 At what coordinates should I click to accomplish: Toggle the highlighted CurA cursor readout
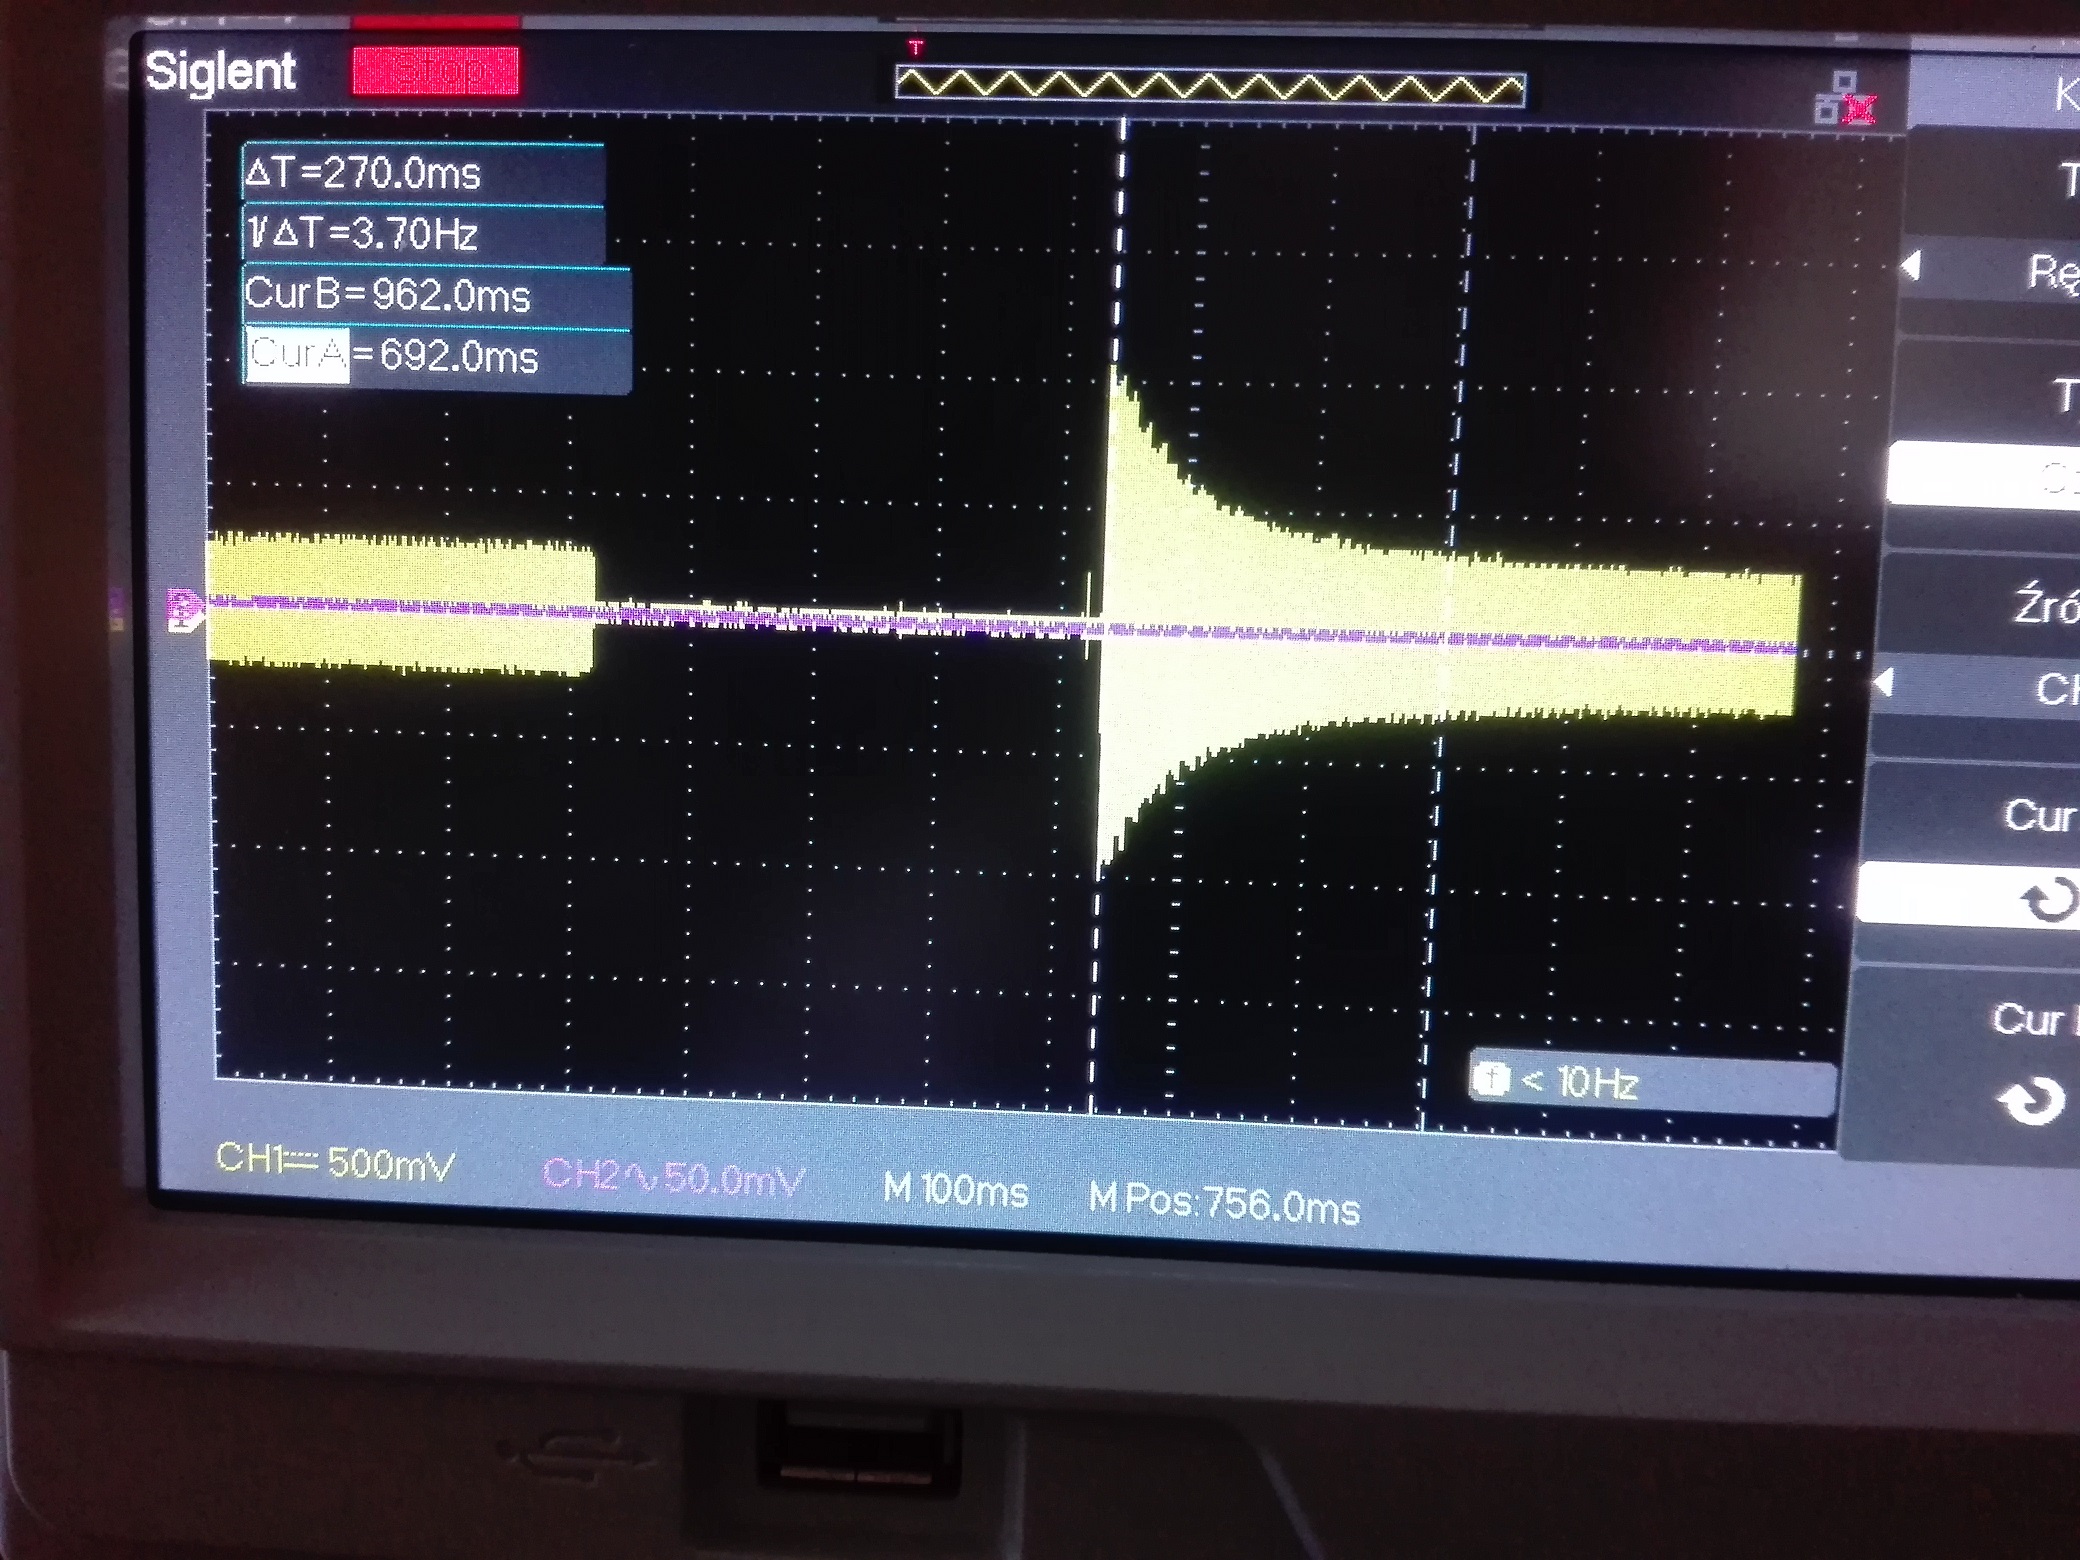pos(298,354)
